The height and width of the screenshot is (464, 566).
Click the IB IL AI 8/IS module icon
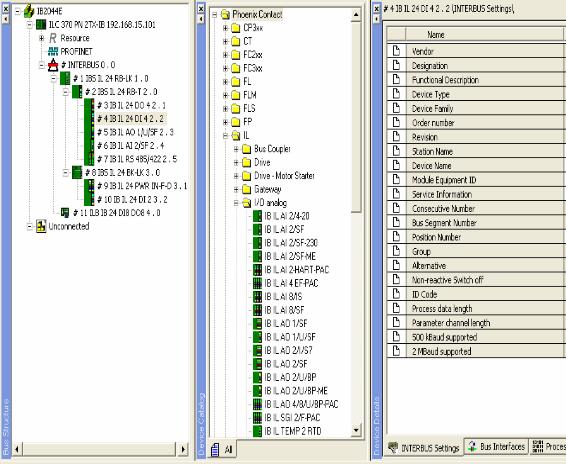point(257,297)
